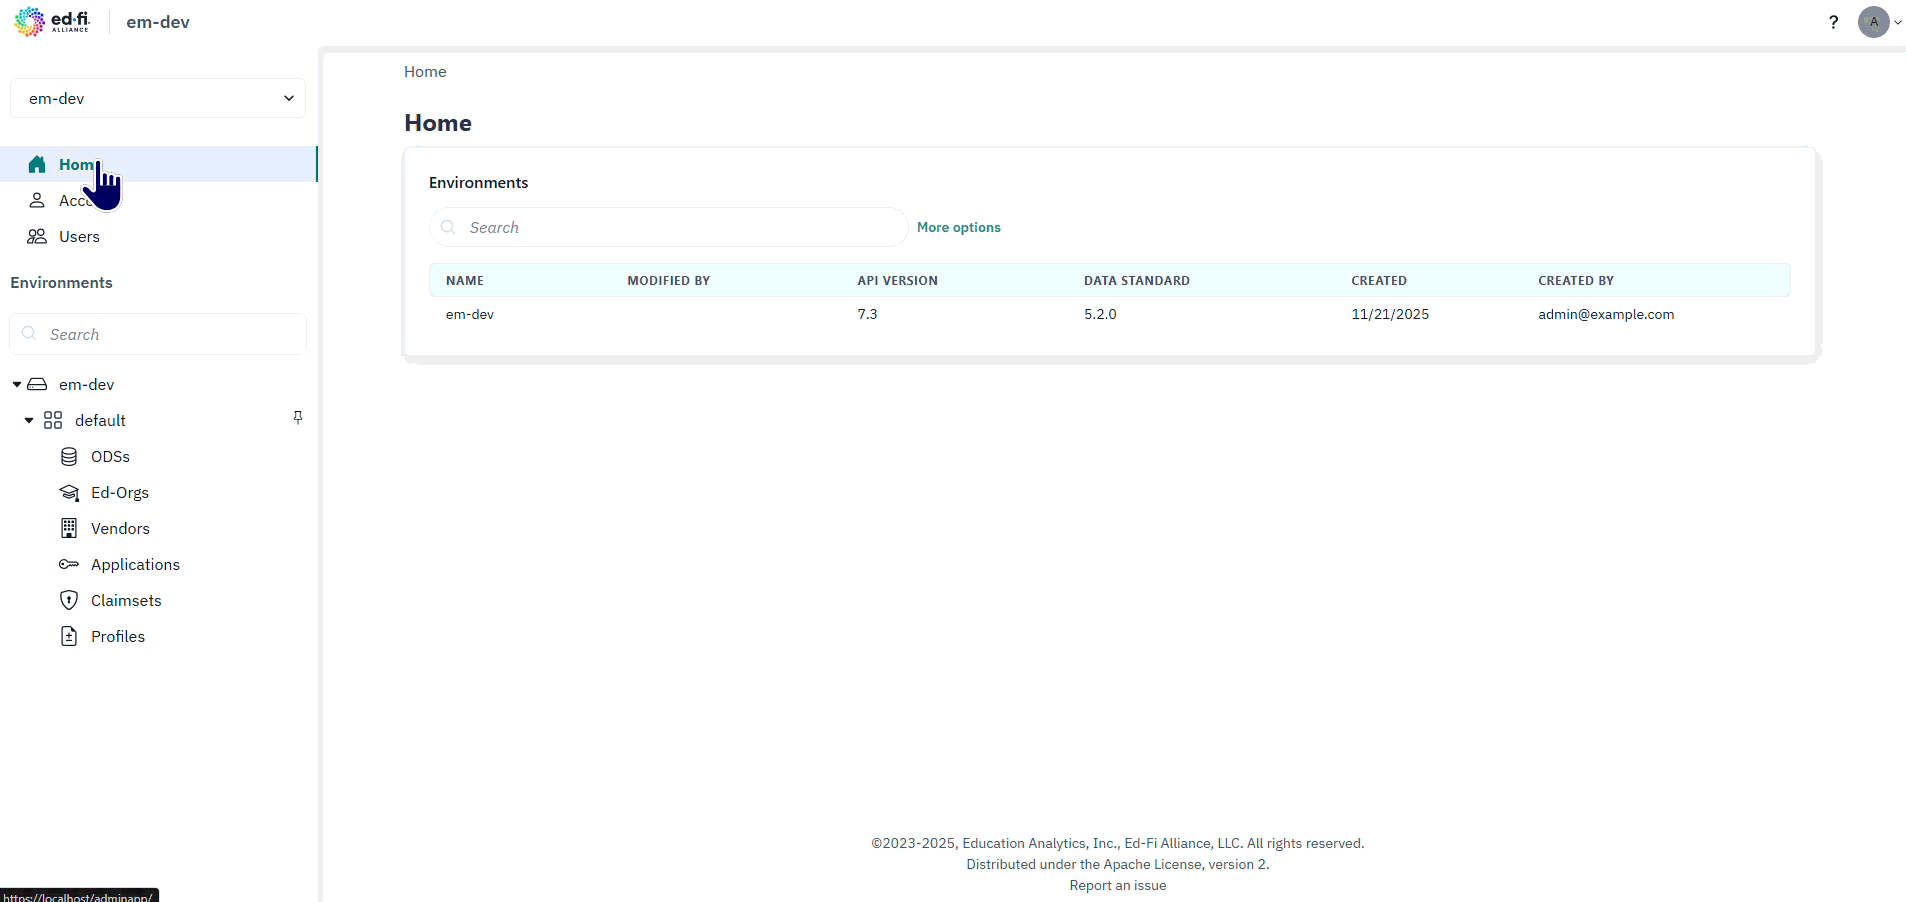Select the Claimsets shield icon
The height and width of the screenshot is (902, 1906).
[68, 600]
